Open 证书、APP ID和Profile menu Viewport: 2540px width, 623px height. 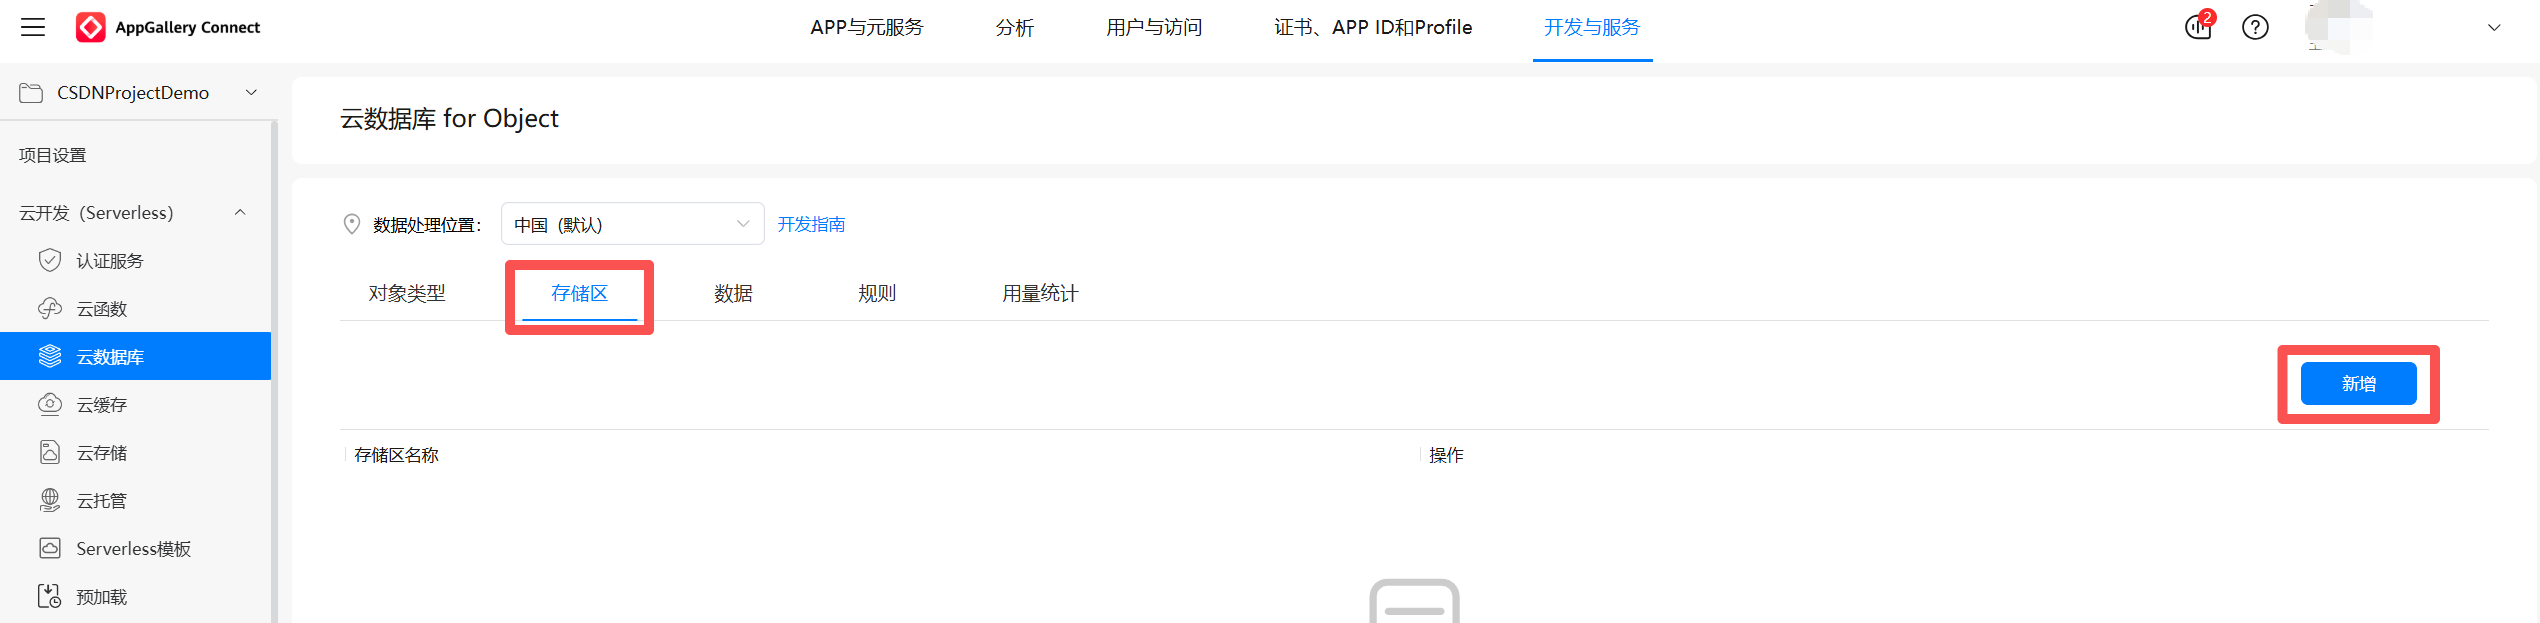coord(1373,27)
